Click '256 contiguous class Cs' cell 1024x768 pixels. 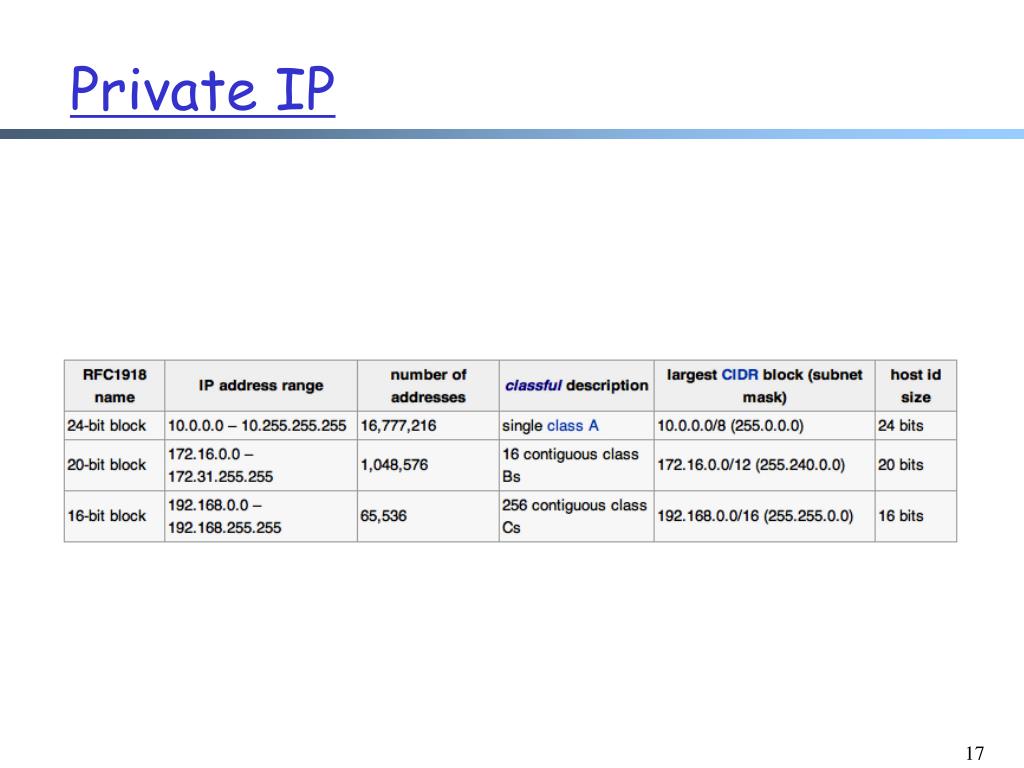[576, 516]
